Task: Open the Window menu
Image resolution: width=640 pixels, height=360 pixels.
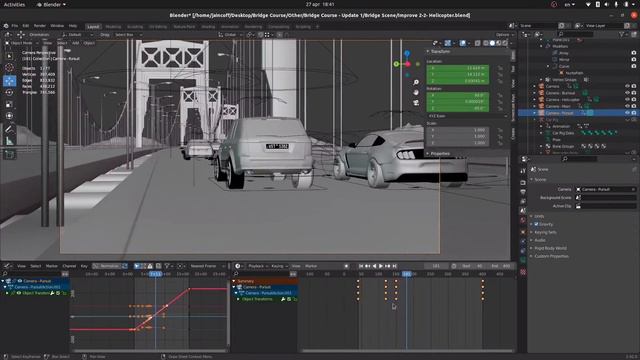Action: pos(57,26)
